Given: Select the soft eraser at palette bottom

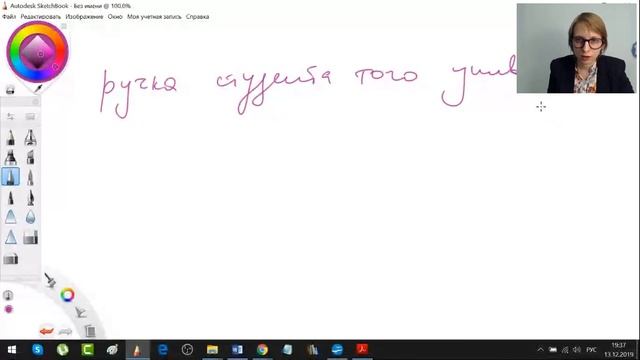Looking at the screenshot, I should 11,259.
